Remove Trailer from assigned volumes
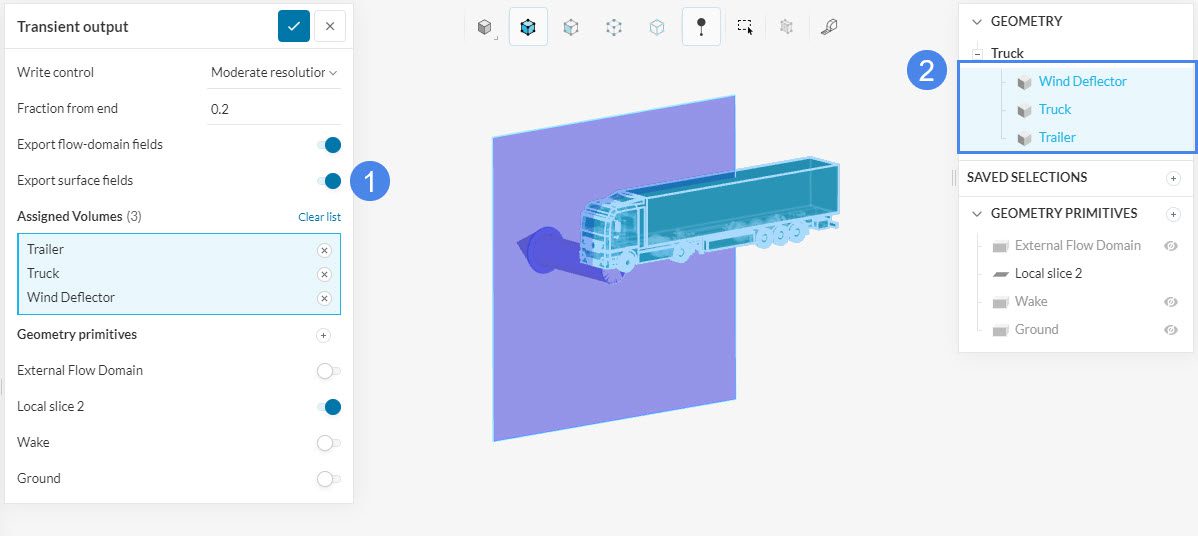Image resolution: width=1198 pixels, height=536 pixels. click(x=324, y=250)
